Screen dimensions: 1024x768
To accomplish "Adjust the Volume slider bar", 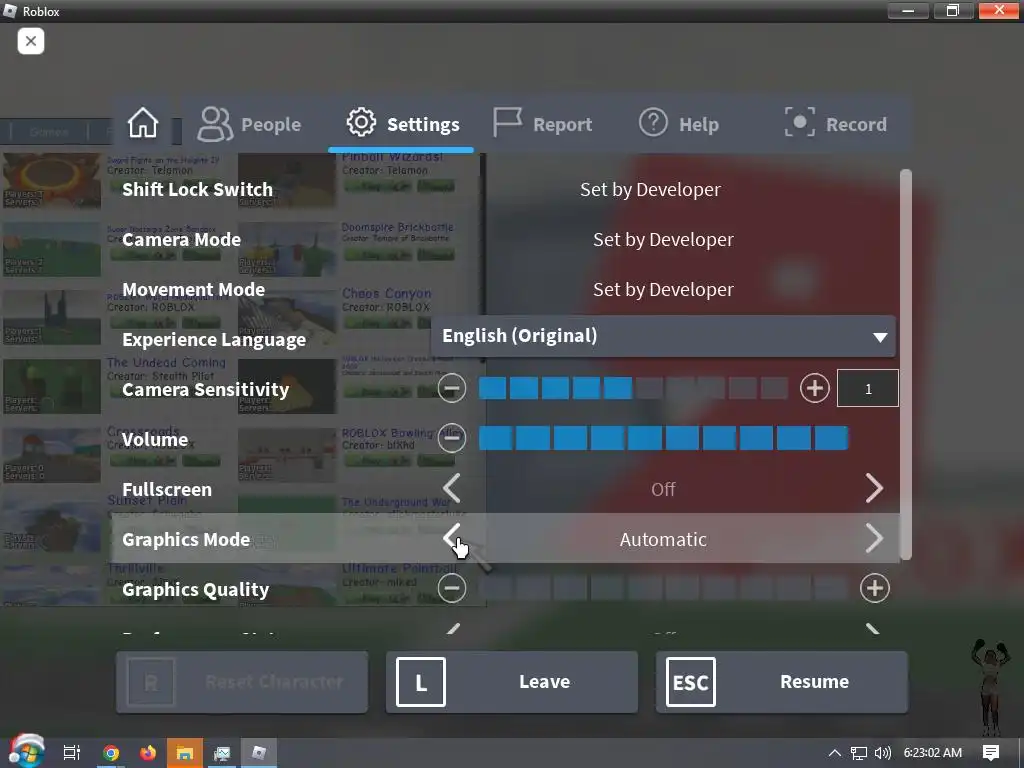I will coord(664,438).
